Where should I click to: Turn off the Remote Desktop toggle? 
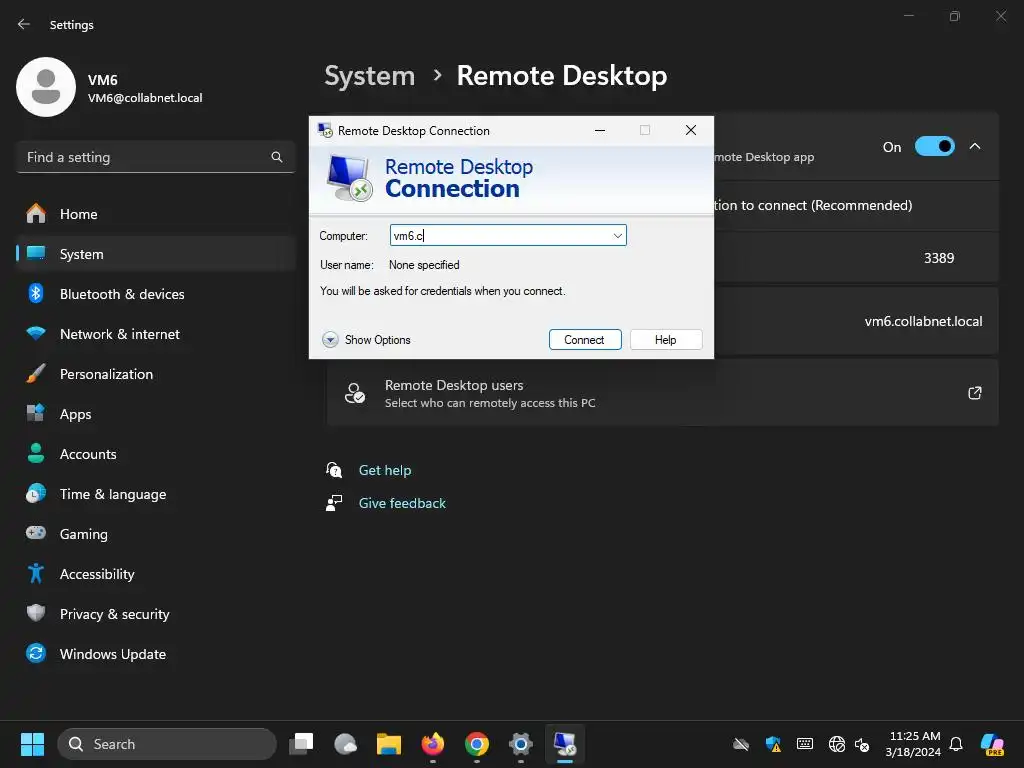click(x=934, y=146)
